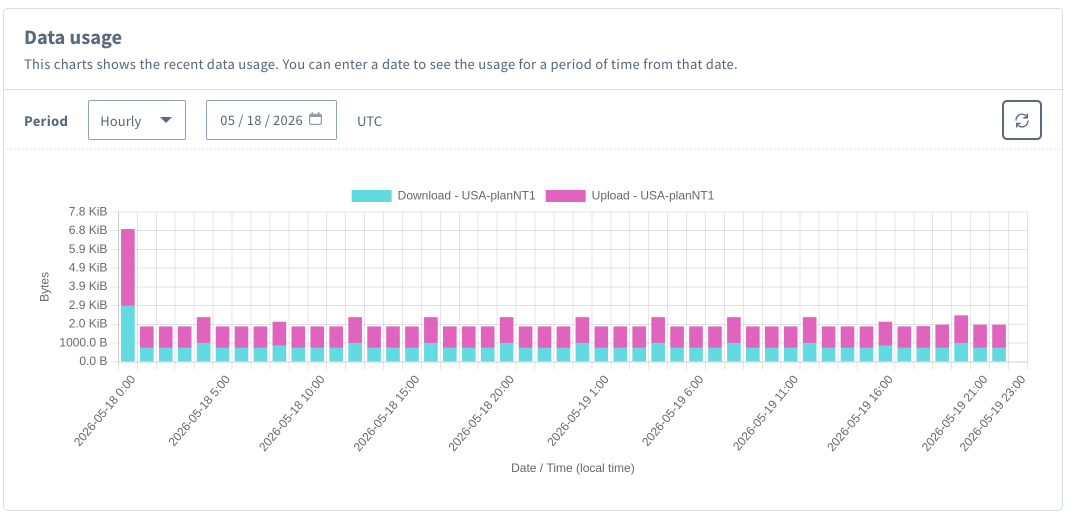This screenshot has width=1073, height=521.
Task: Click the 2026-05-19 6:00 axis label
Action: (x=675, y=411)
